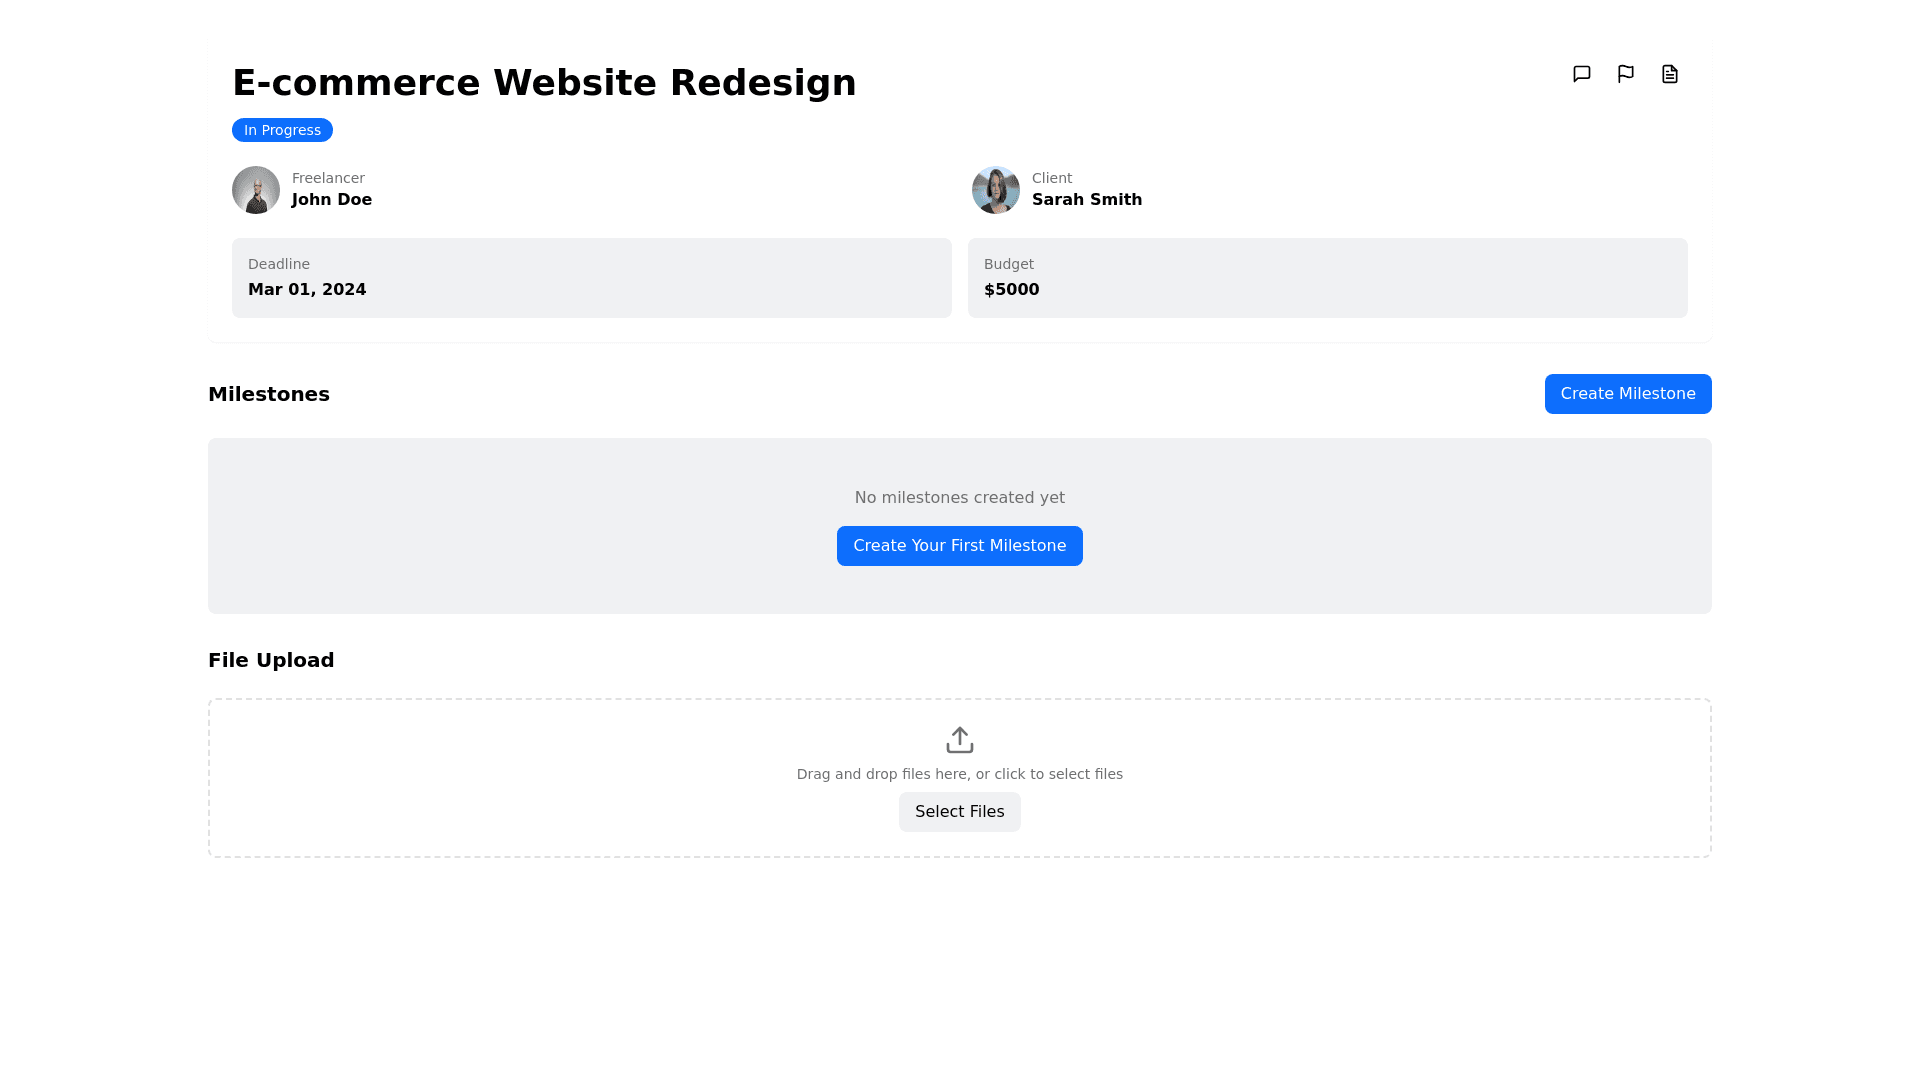Screen dimensions: 1920x1080
Task: Click the drag and drop files text
Action: tap(959, 774)
